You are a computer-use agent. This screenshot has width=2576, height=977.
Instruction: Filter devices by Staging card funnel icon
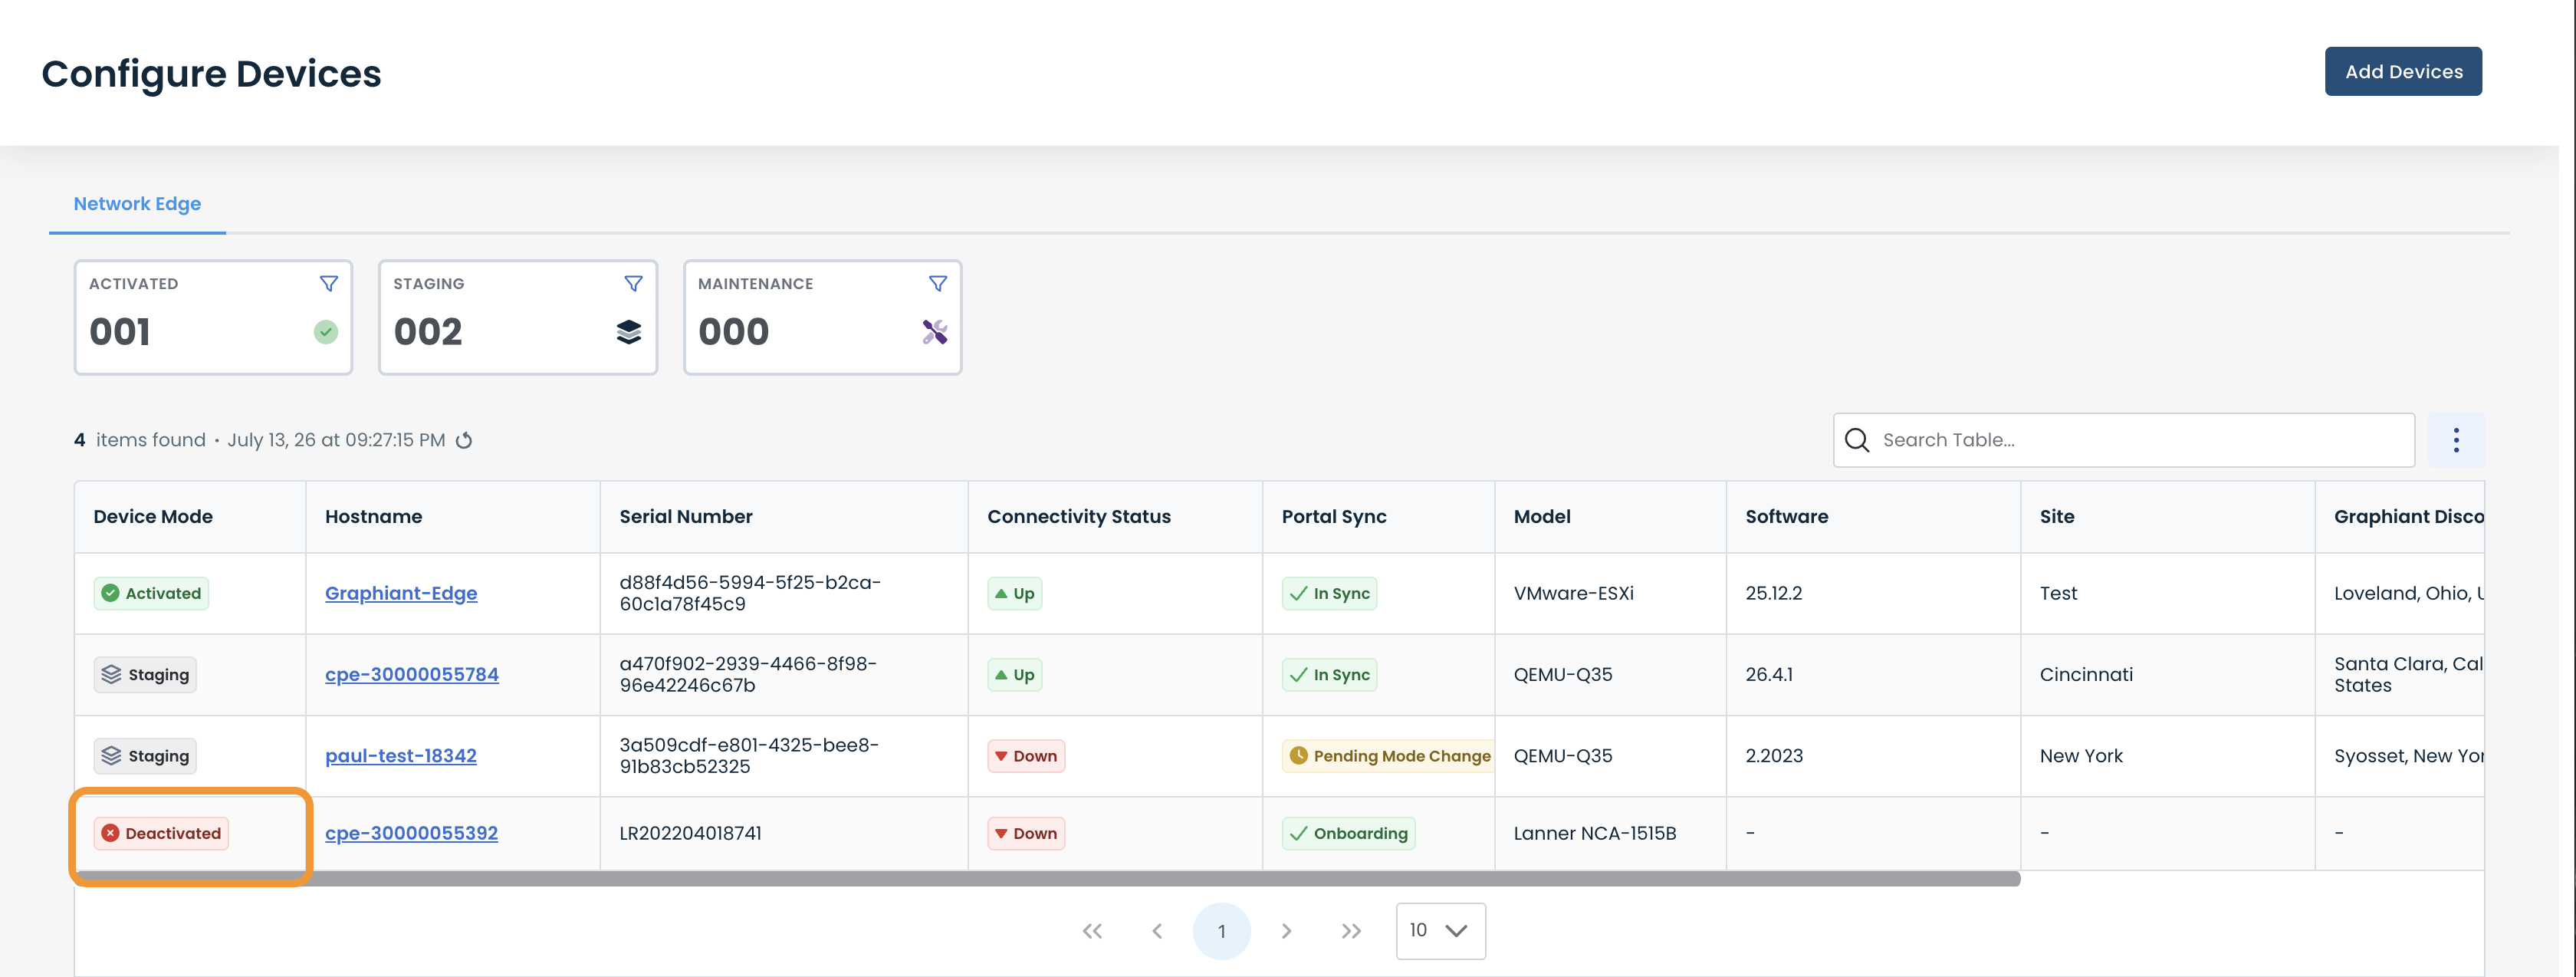[x=633, y=284]
